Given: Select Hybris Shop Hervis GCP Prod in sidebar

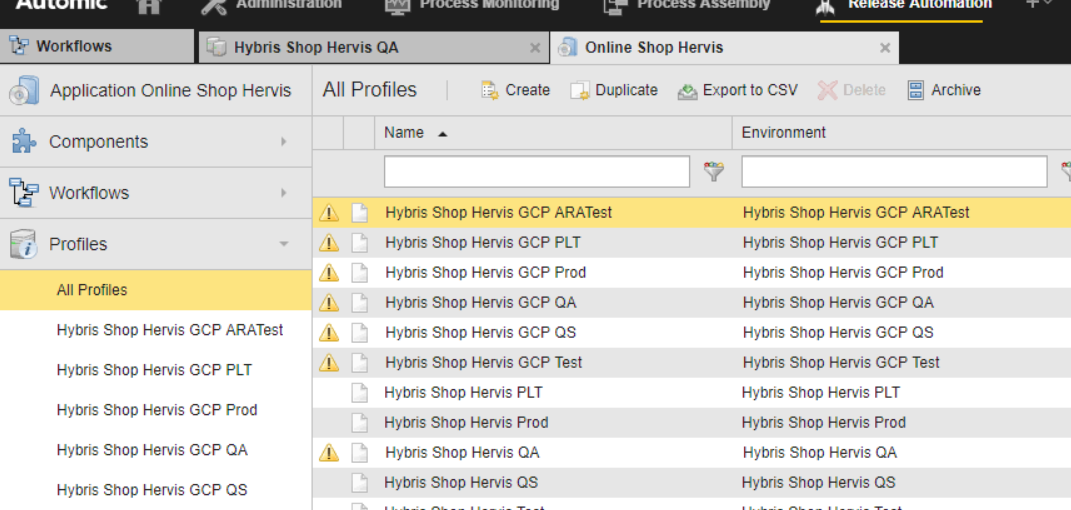Looking at the screenshot, I should (157, 410).
